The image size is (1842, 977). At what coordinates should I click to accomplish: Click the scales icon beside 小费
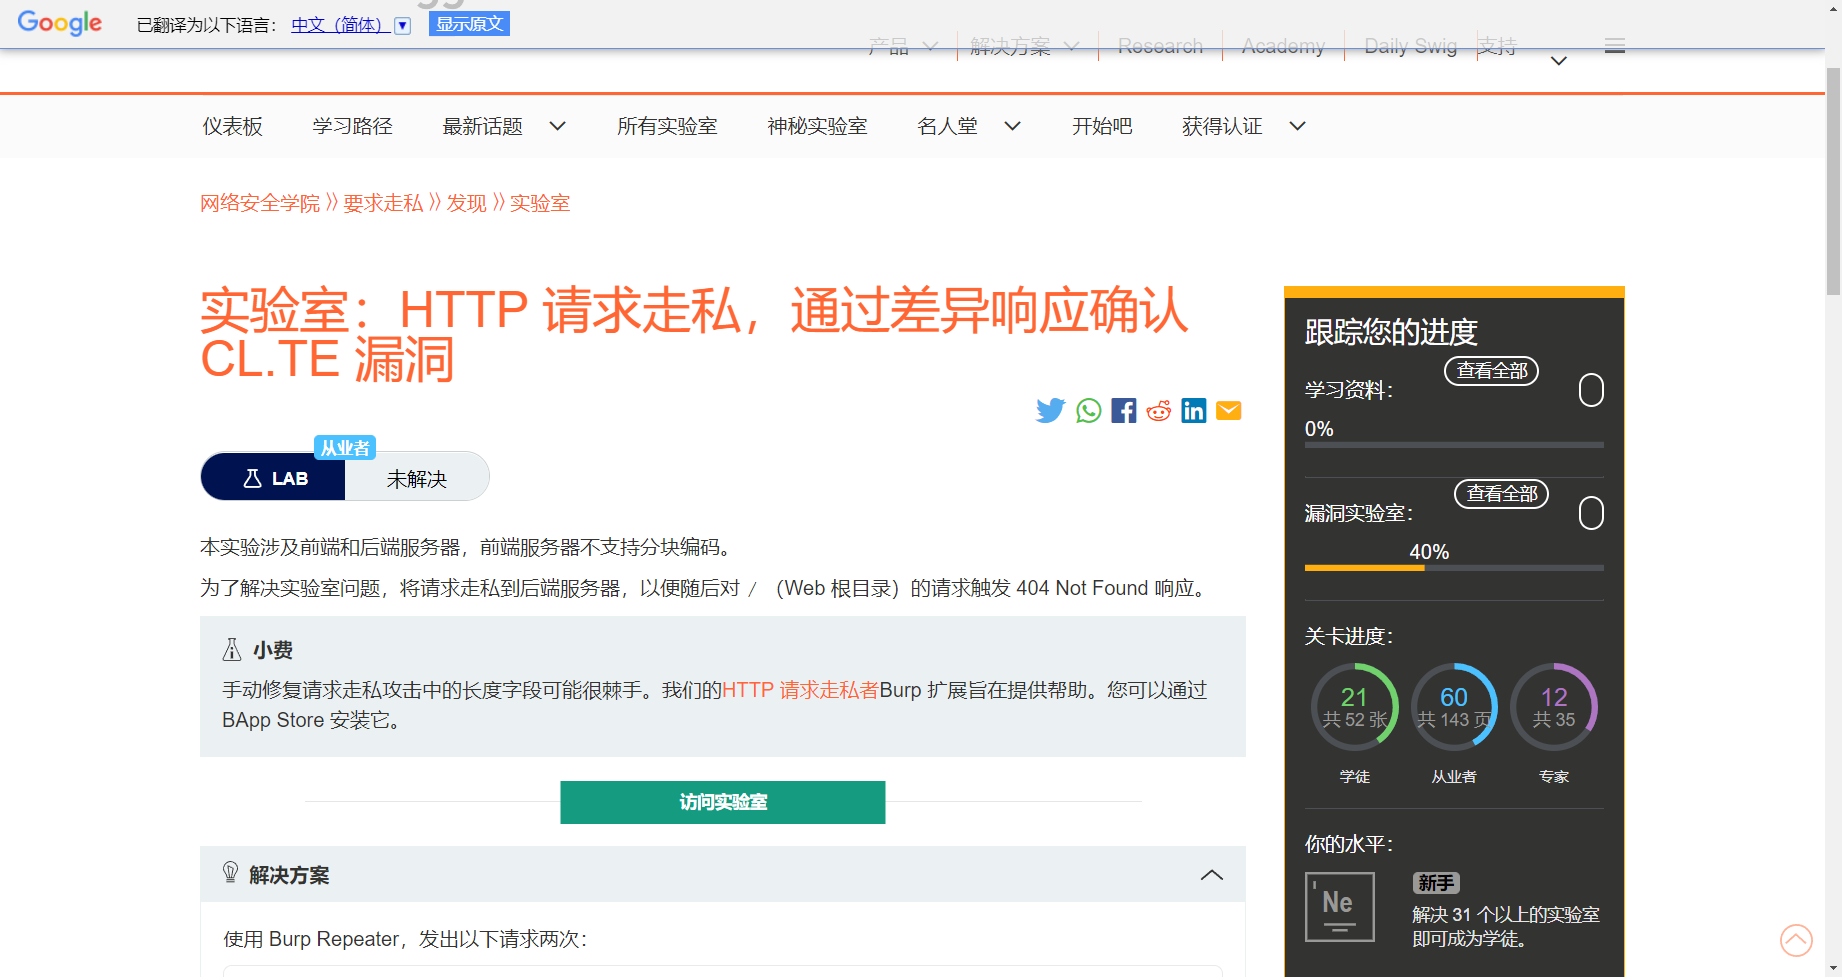231,648
